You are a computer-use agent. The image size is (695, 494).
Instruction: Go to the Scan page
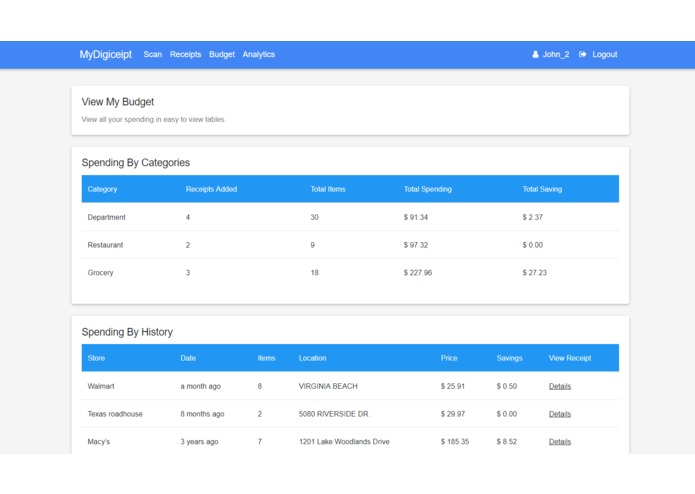152,54
